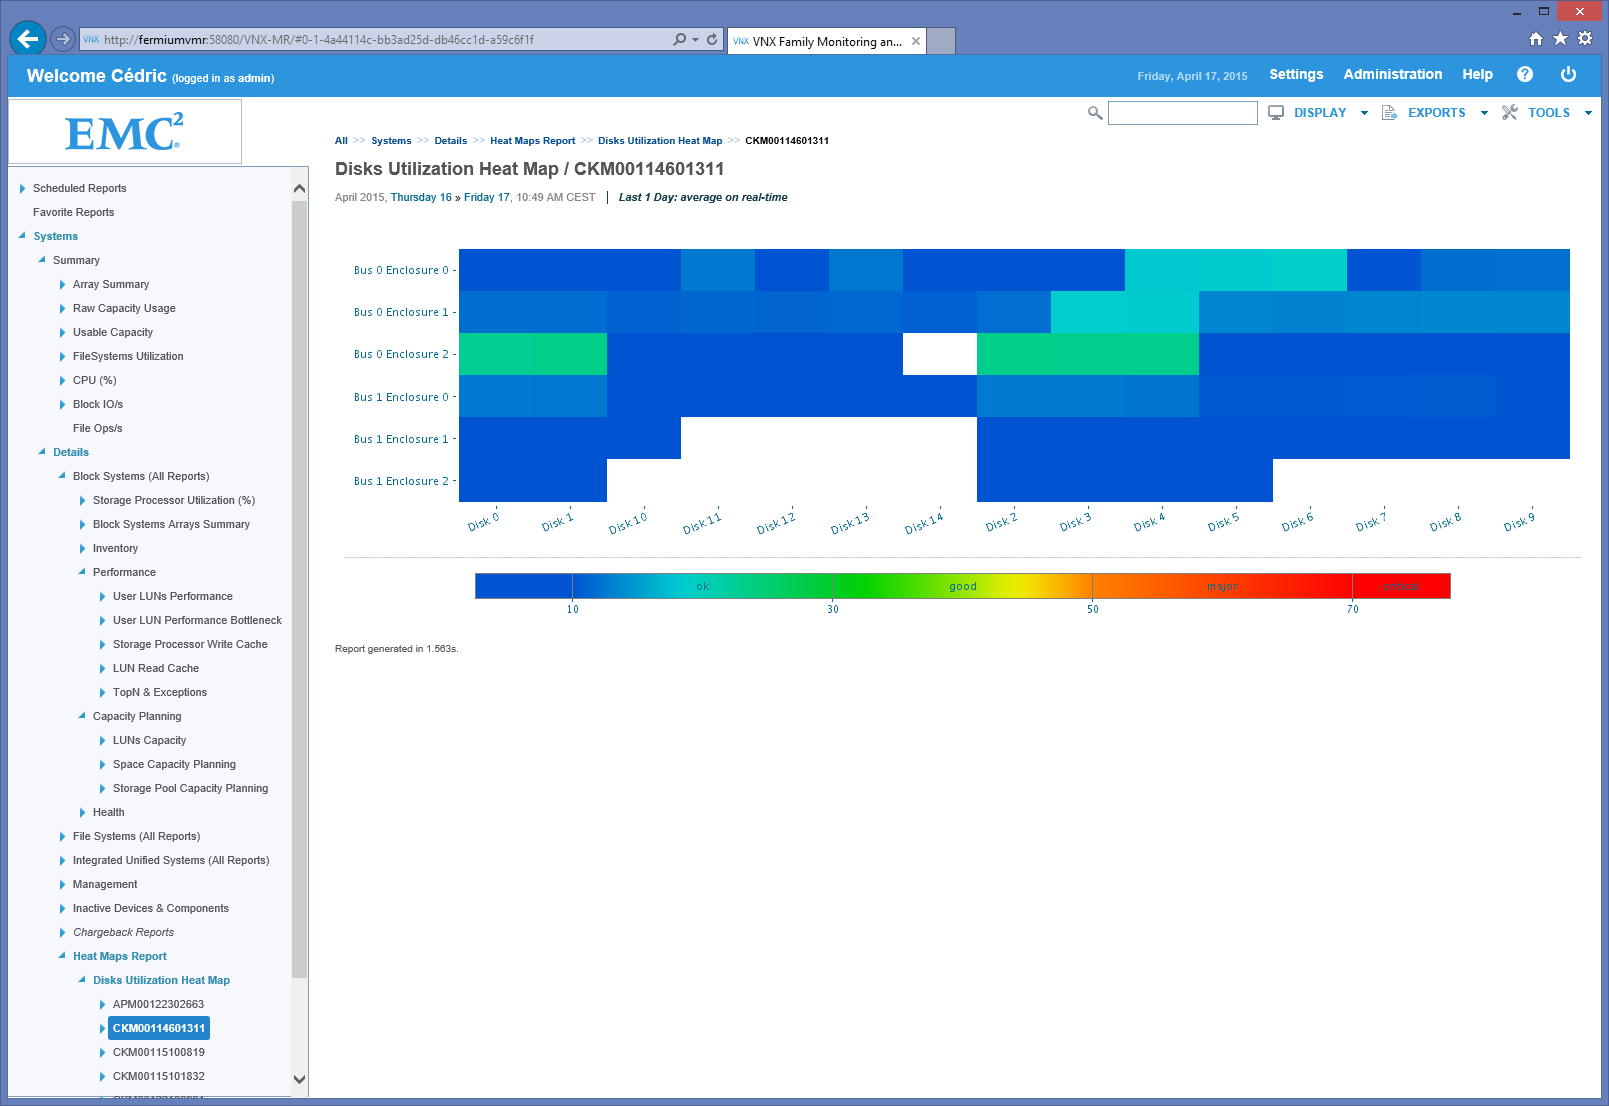Collapse the Heat Maps Report tree node
The height and width of the screenshot is (1106, 1609).
pos(62,956)
